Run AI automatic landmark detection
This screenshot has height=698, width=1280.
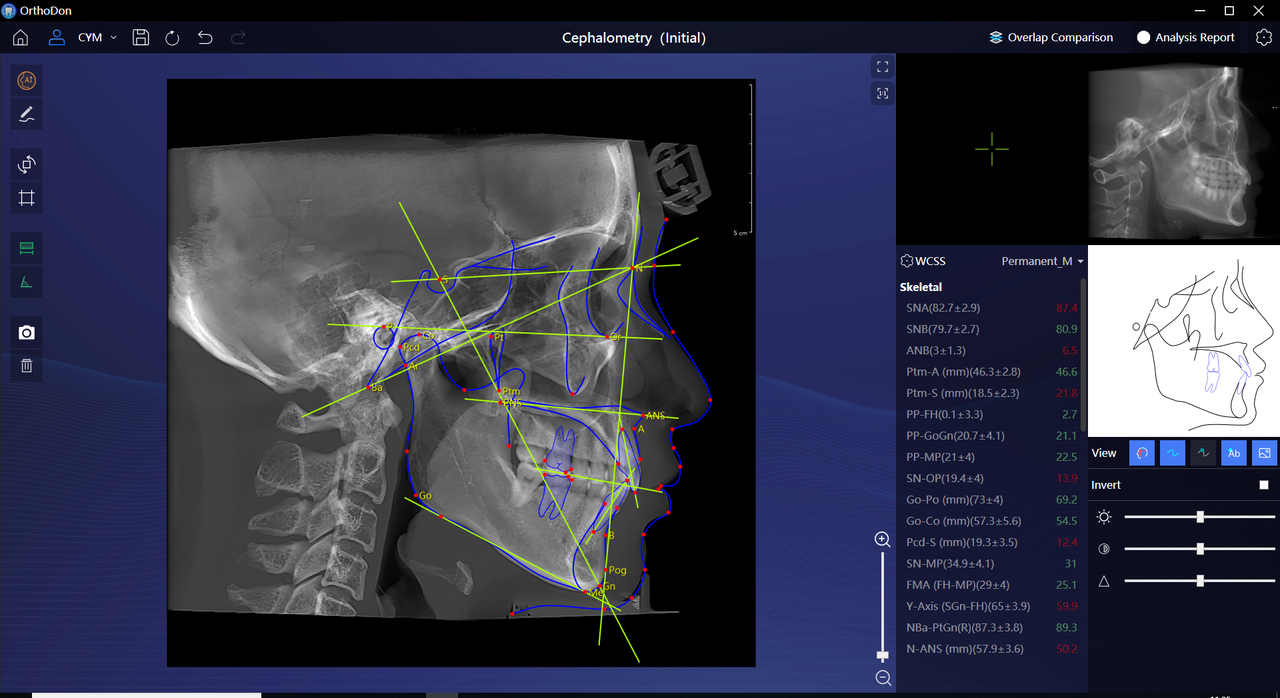click(x=27, y=82)
